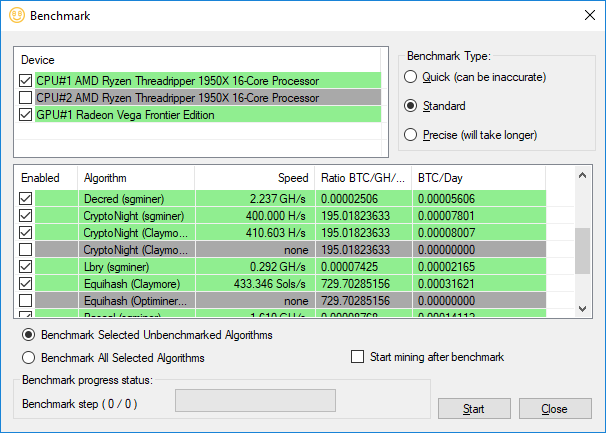Uncheck GPU#1 Radeon Vega Frontier Edition
This screenshot has height=433, width=606.
pos(26,114)
